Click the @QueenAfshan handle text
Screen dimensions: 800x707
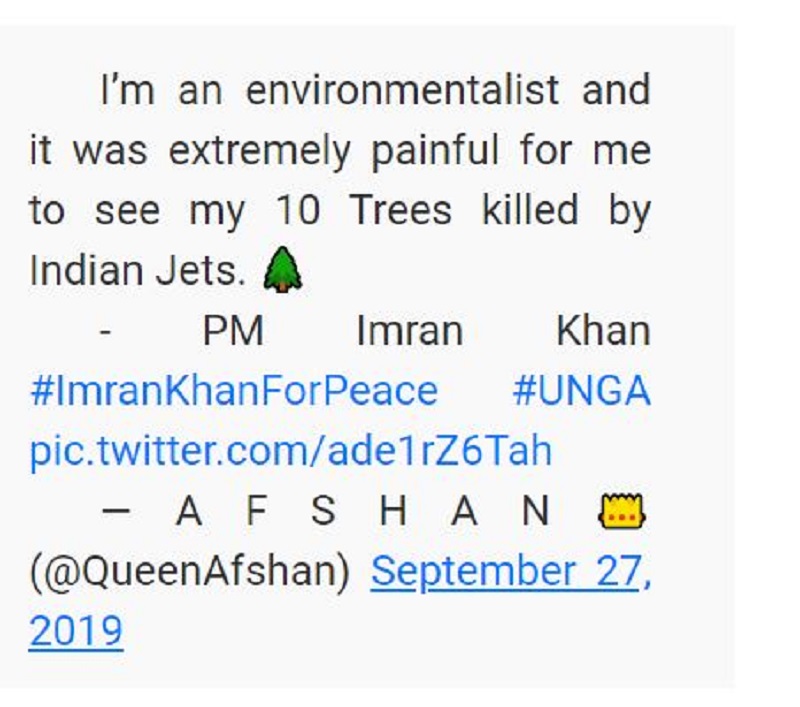[190, 572]
